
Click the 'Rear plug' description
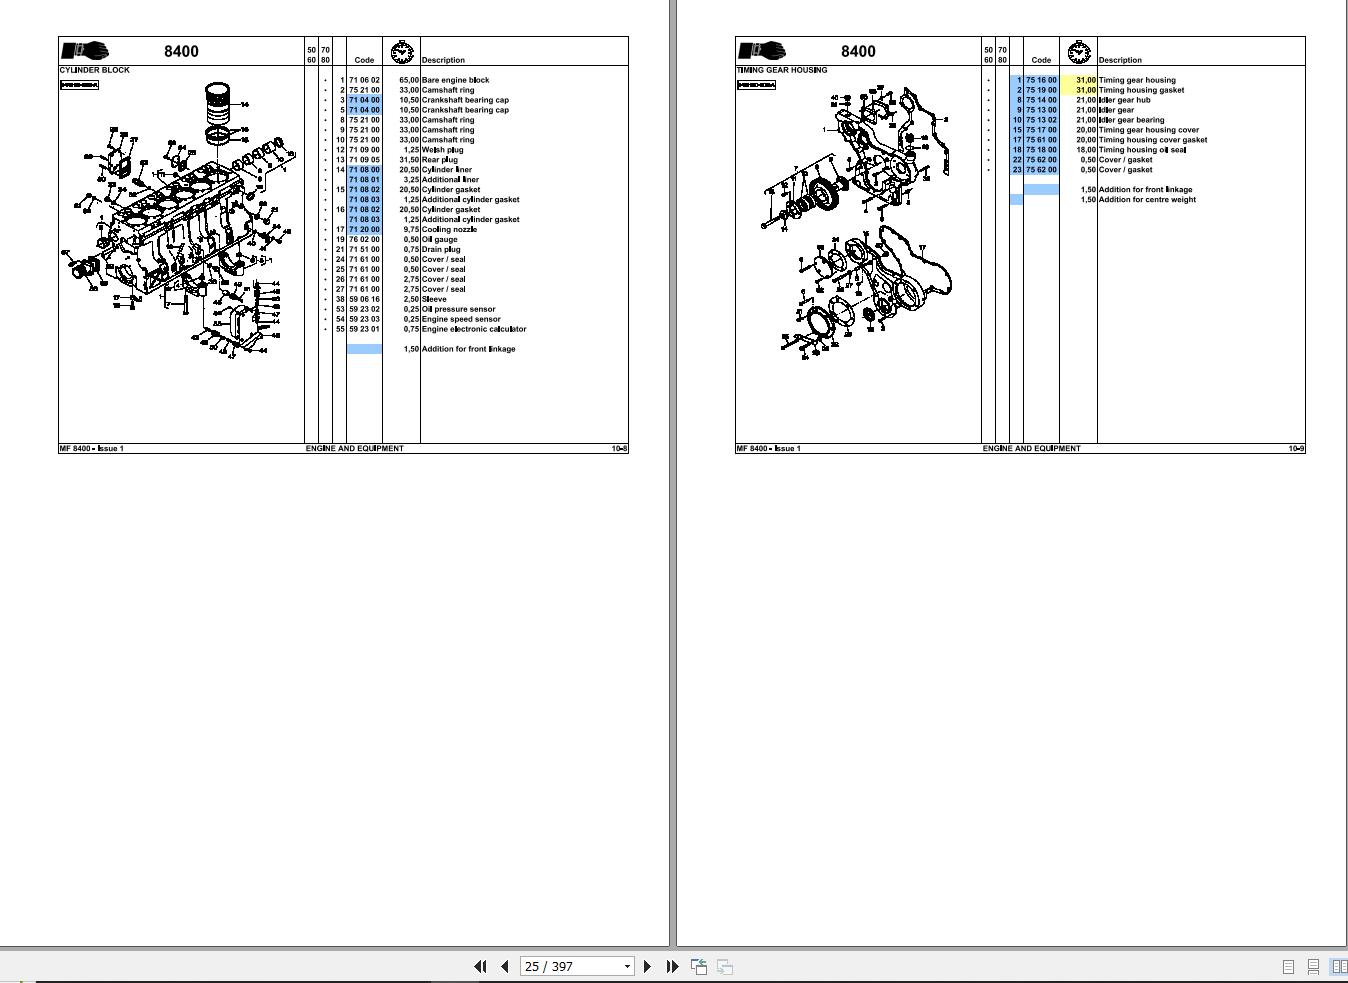pos(440,160)
